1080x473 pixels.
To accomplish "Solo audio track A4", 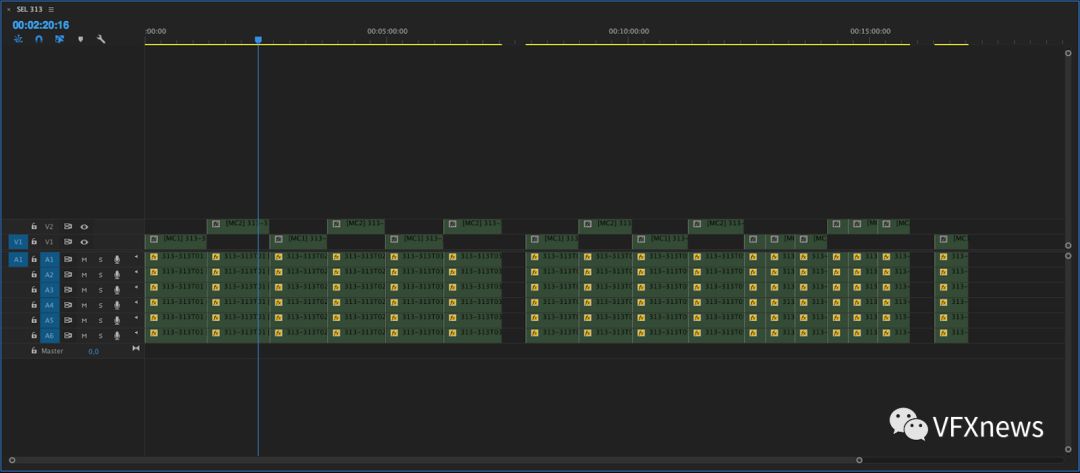I will [x=99, y=305].
